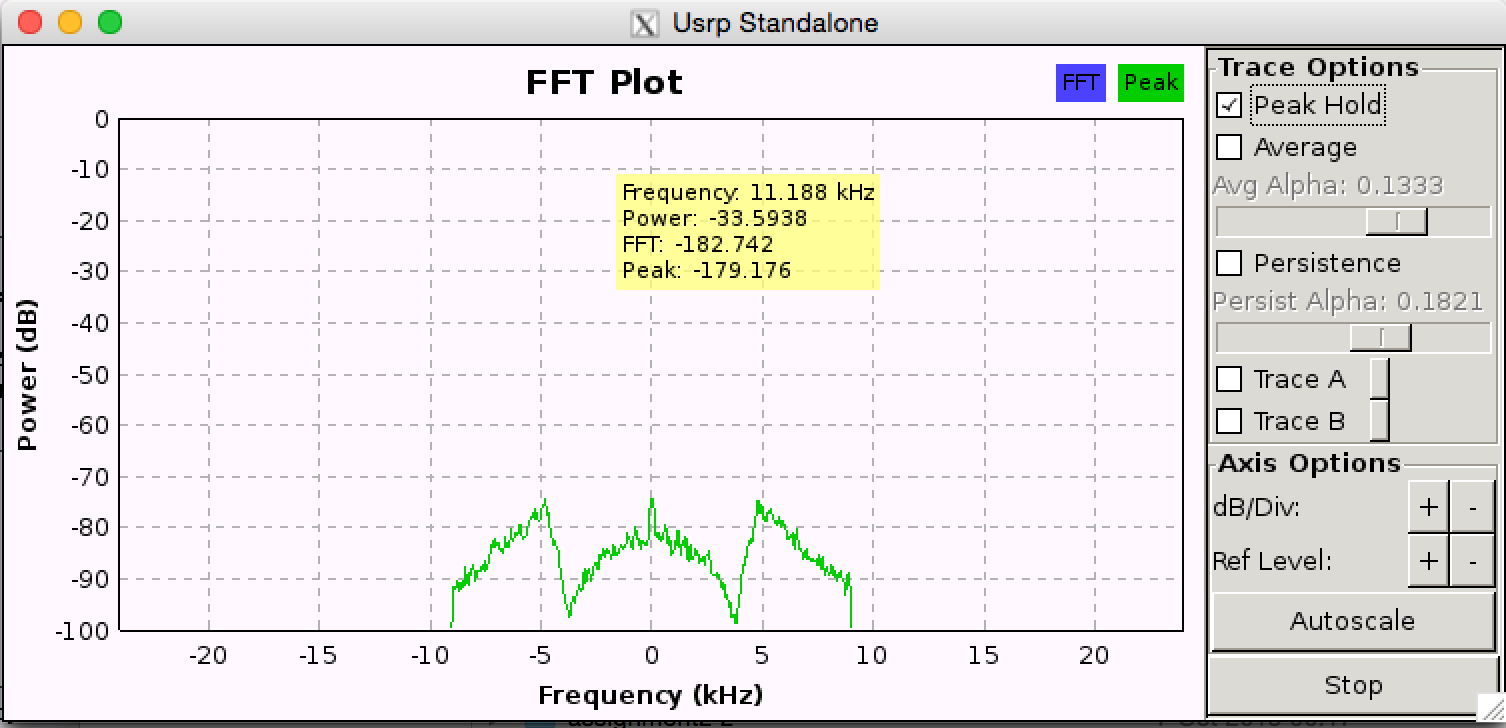
Task: Enable the Trace A checkbox
Action: coord(1229,379)
